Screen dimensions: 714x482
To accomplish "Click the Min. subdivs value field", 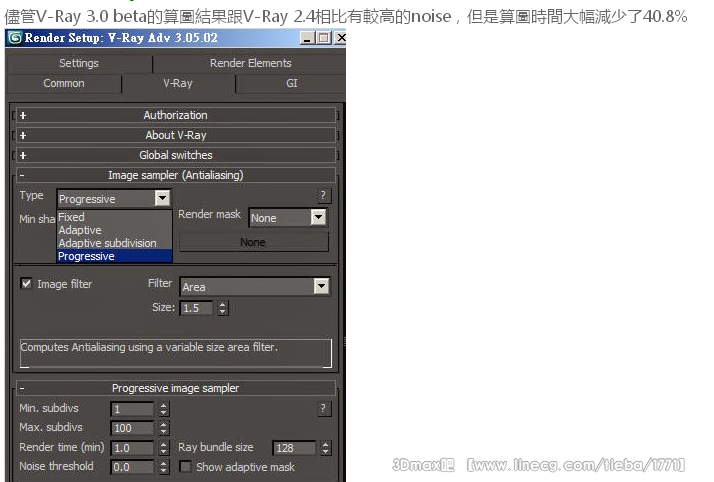I will pos(133,409).
